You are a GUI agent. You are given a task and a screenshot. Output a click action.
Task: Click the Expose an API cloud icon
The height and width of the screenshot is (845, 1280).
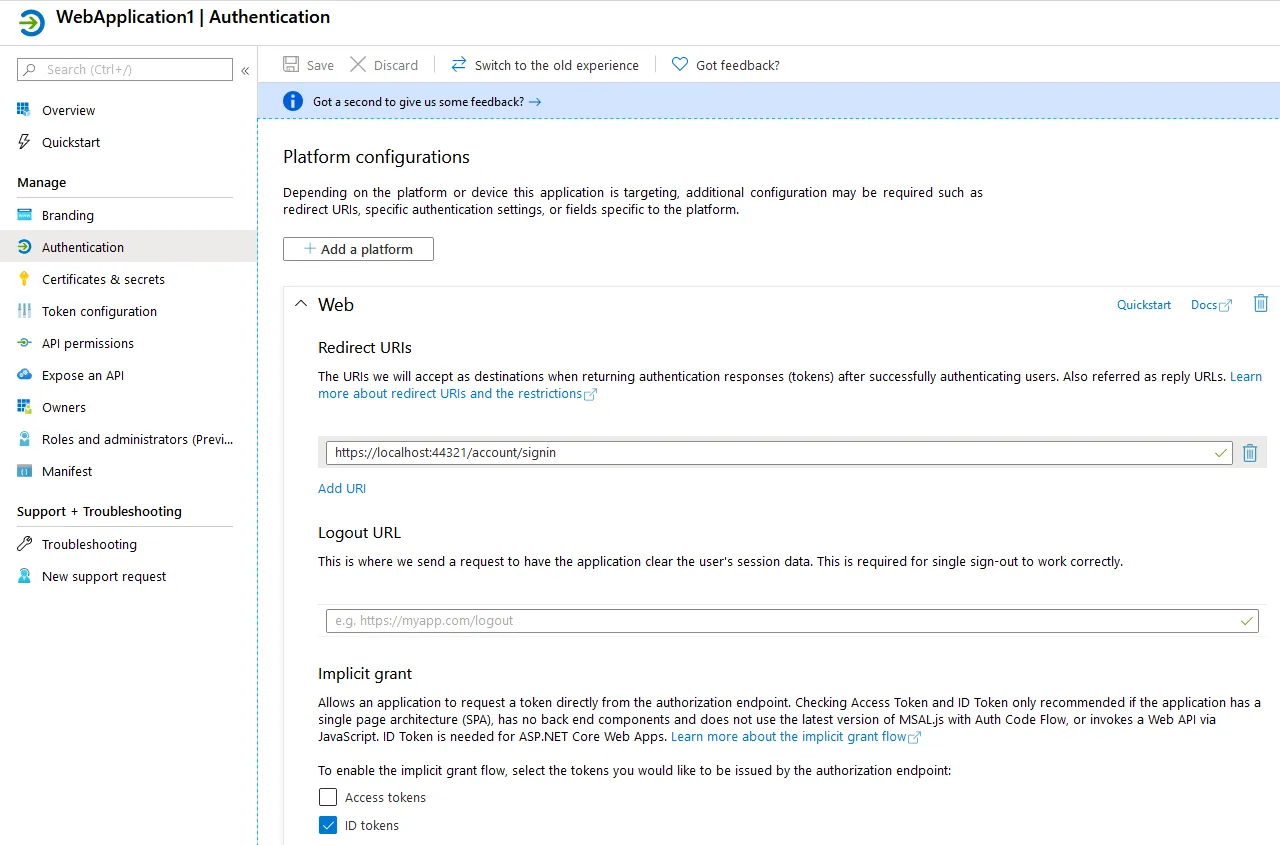click(x=24, y=375)
